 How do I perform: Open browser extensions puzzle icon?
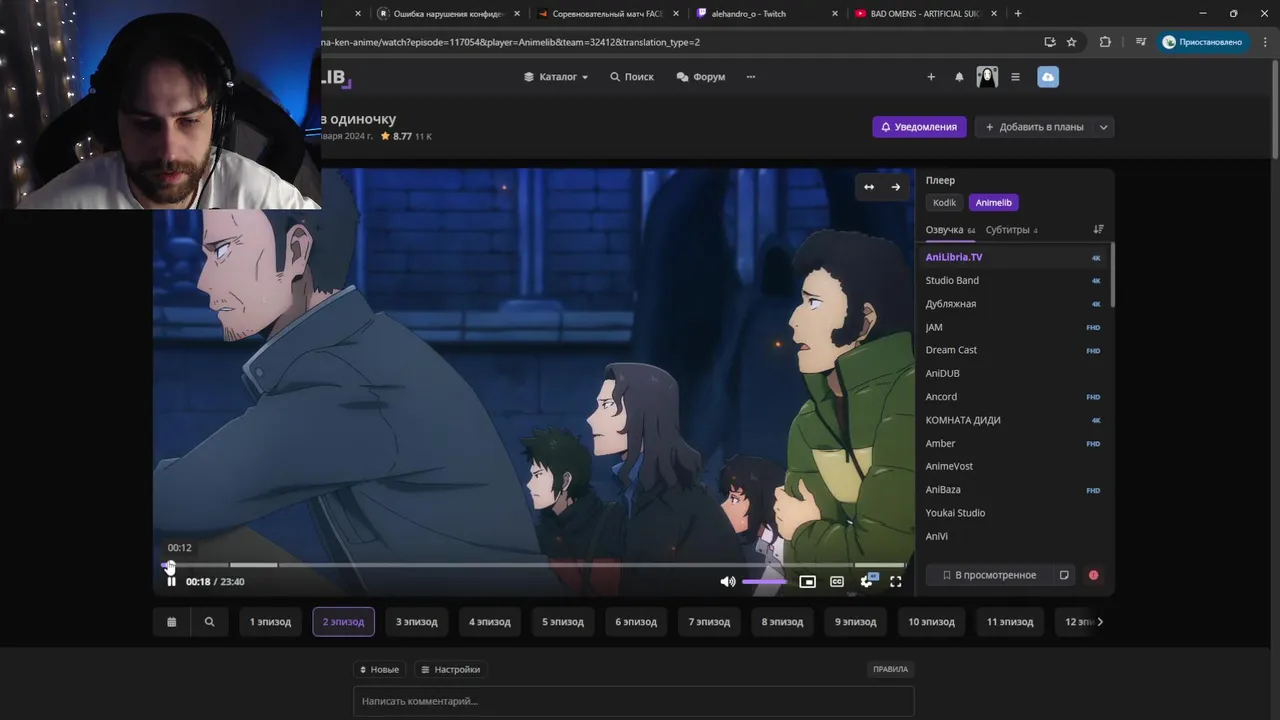pyautogui.click(x=1105, y=42)
